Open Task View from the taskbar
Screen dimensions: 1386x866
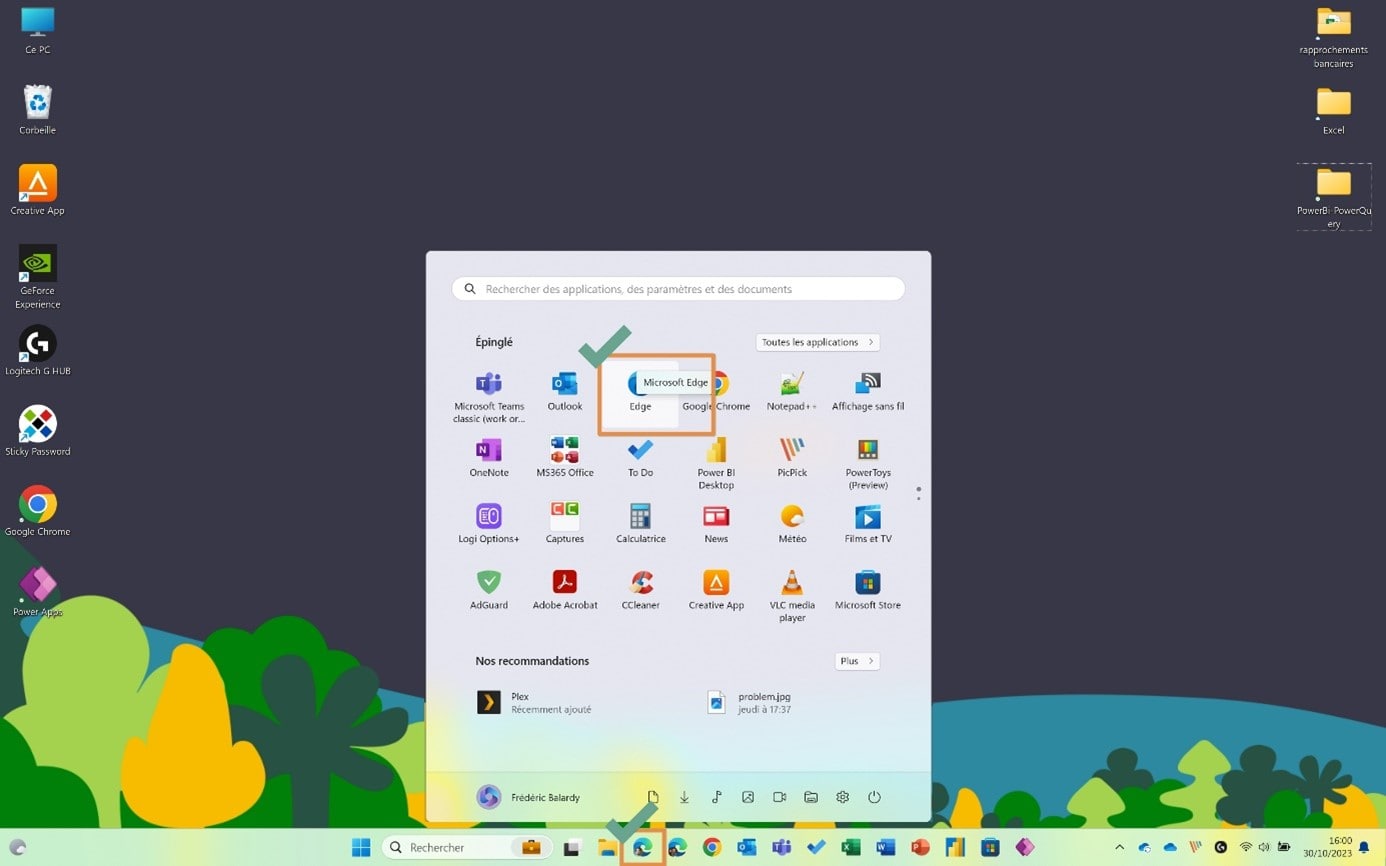tap(573, 848)
